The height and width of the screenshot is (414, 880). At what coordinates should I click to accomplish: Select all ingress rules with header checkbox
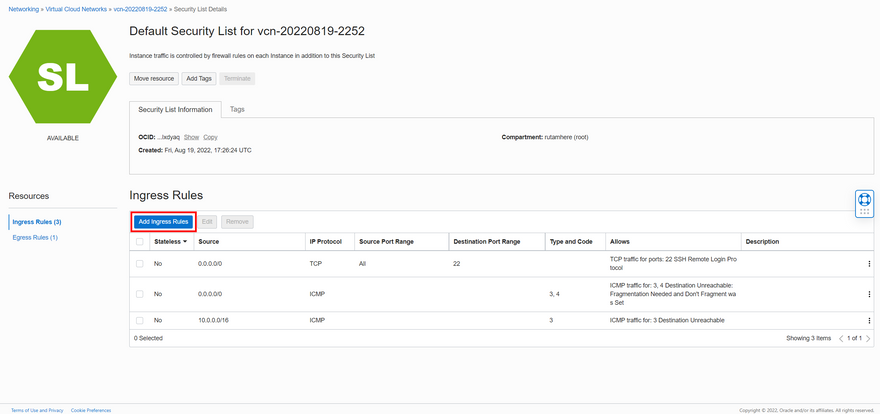tap(140, 241)
